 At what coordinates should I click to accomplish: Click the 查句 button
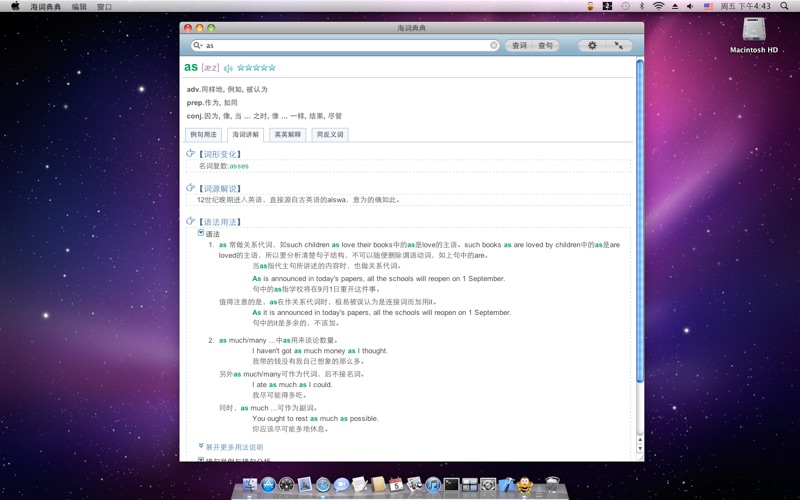[x=545, y=45]
